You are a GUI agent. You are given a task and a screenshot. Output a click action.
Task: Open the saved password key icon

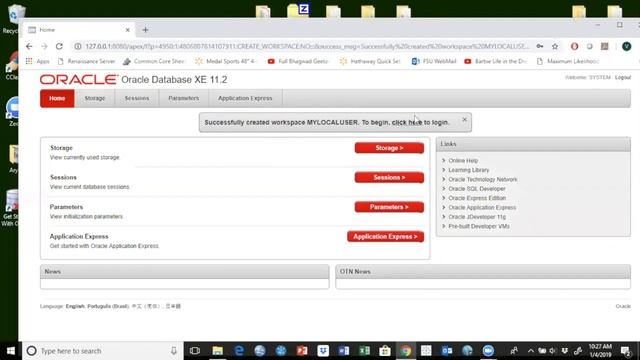tap(540, 47)
